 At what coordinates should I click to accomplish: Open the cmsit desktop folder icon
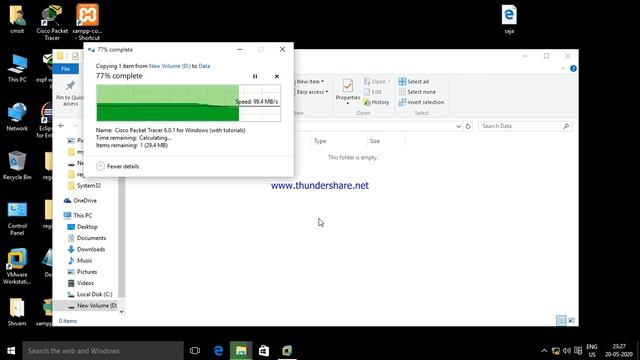pos(17,19)
